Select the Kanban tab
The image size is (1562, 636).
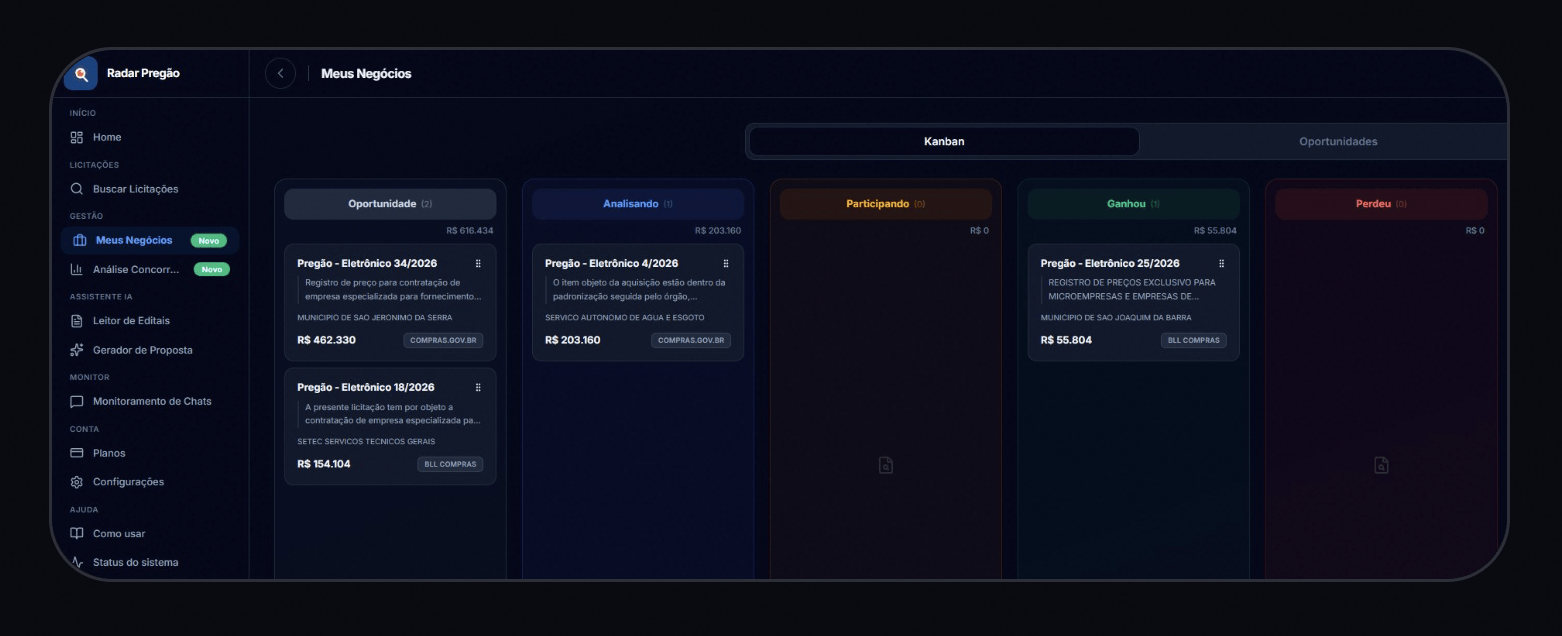tap(944, 142)
